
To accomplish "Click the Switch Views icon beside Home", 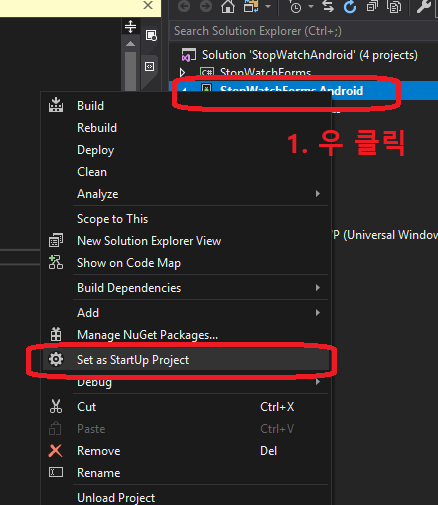I will coord(251,7).
